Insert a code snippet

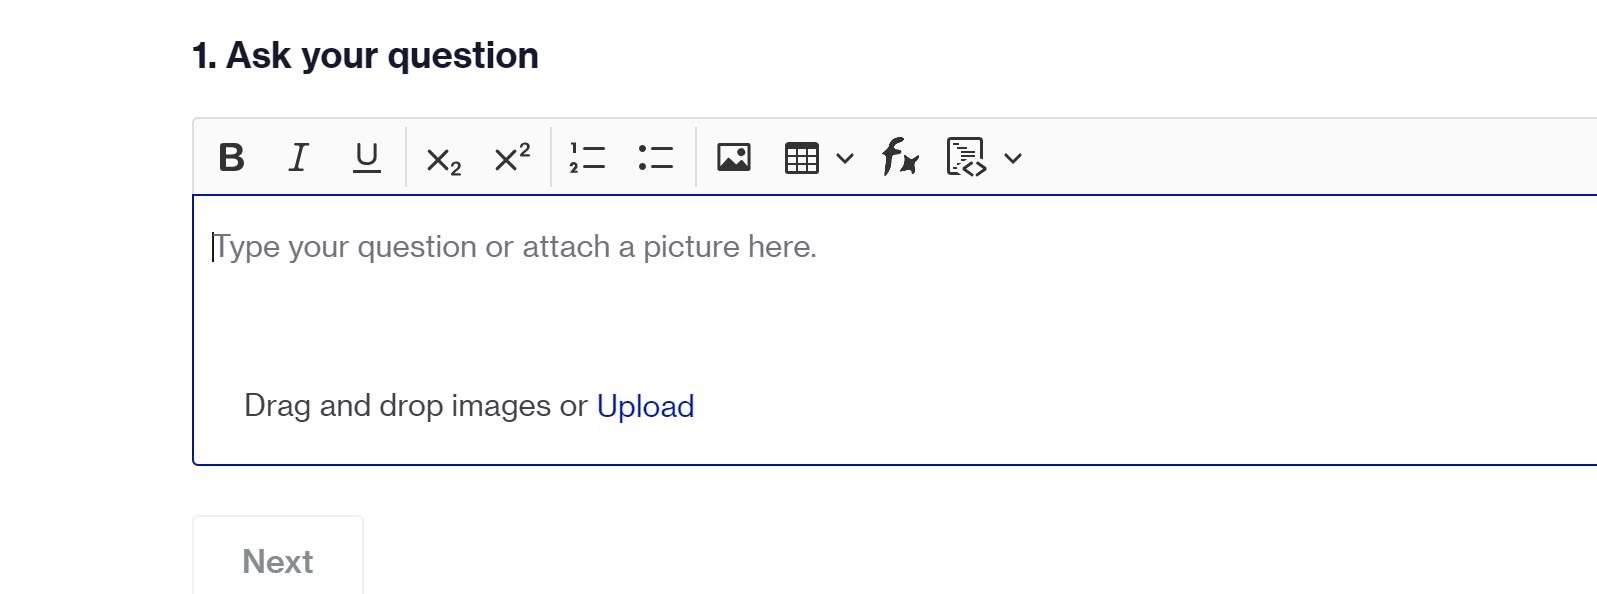963,157
